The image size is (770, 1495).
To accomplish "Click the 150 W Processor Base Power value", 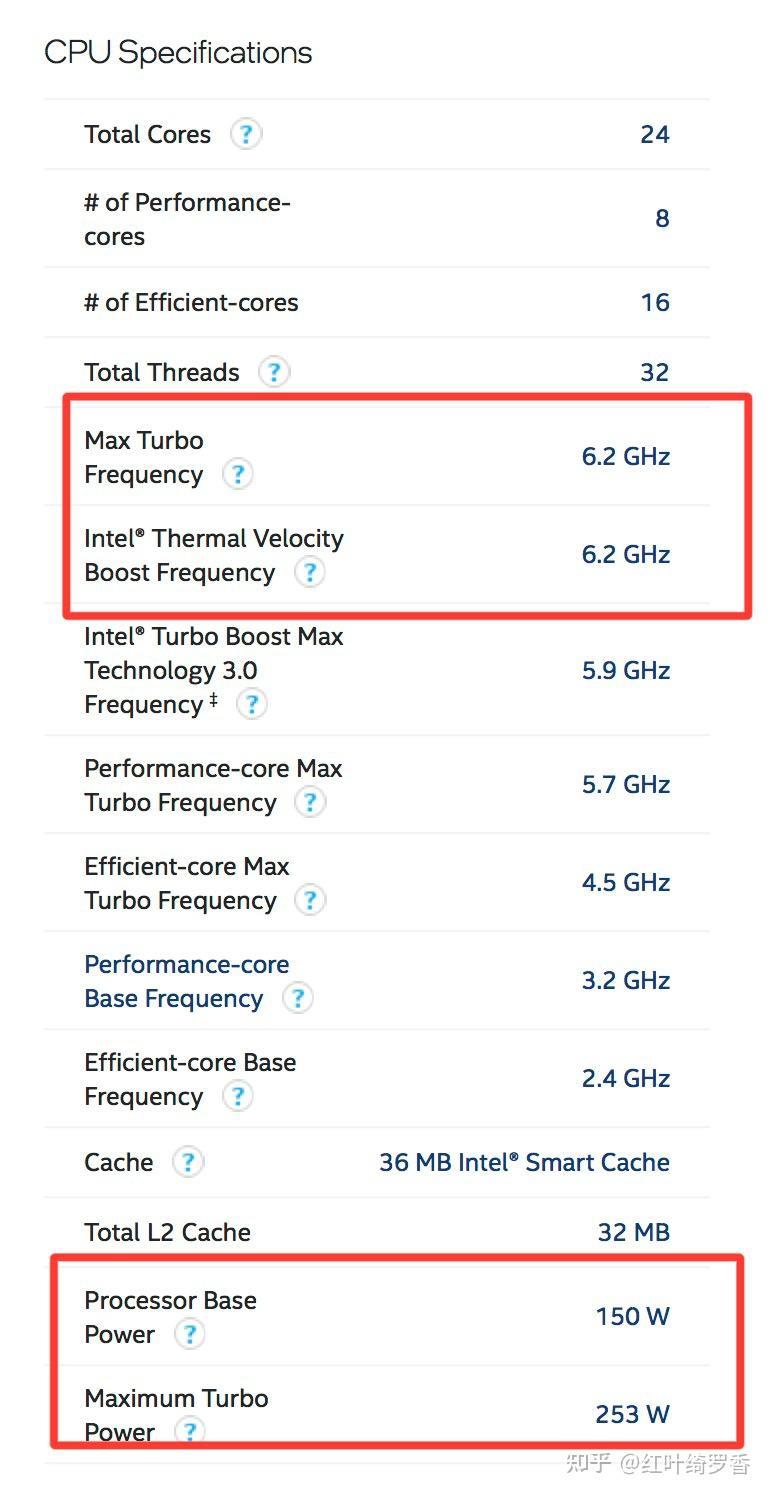I will pyautogui.click(x=632, y=1316).
